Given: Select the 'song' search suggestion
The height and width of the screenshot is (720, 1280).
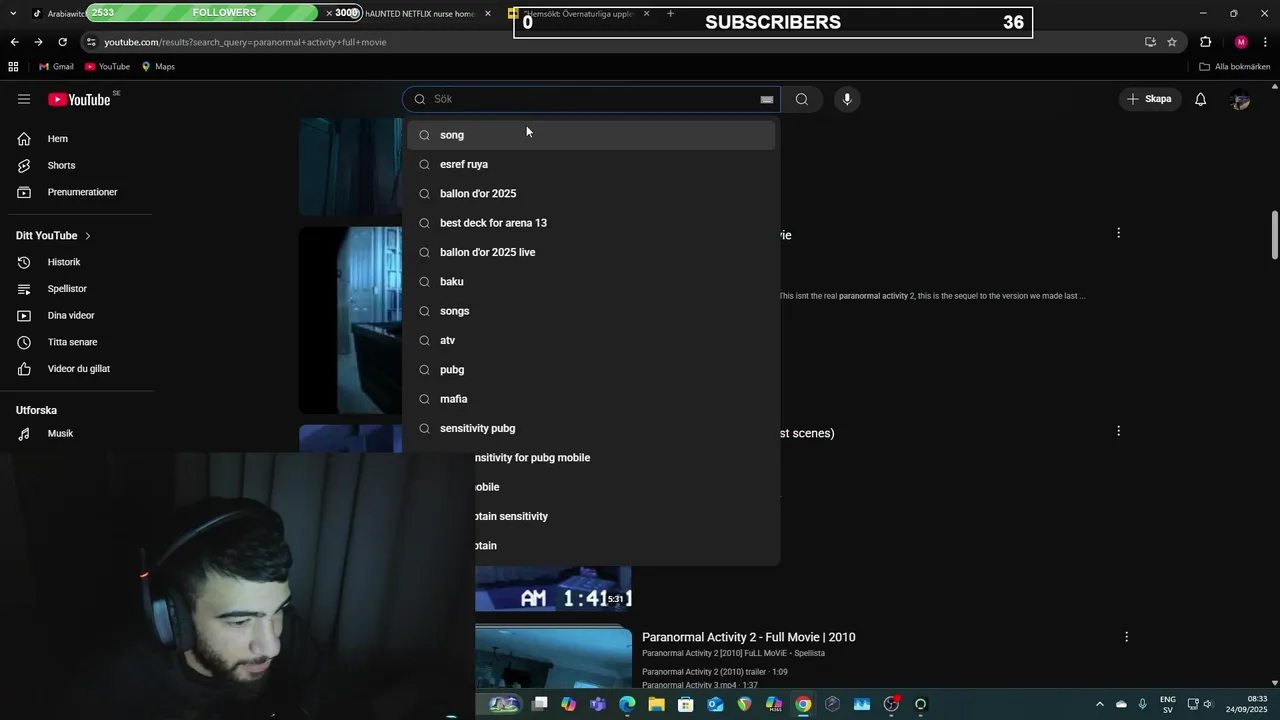Looking at the screenshot, I should tap(591, 135).
